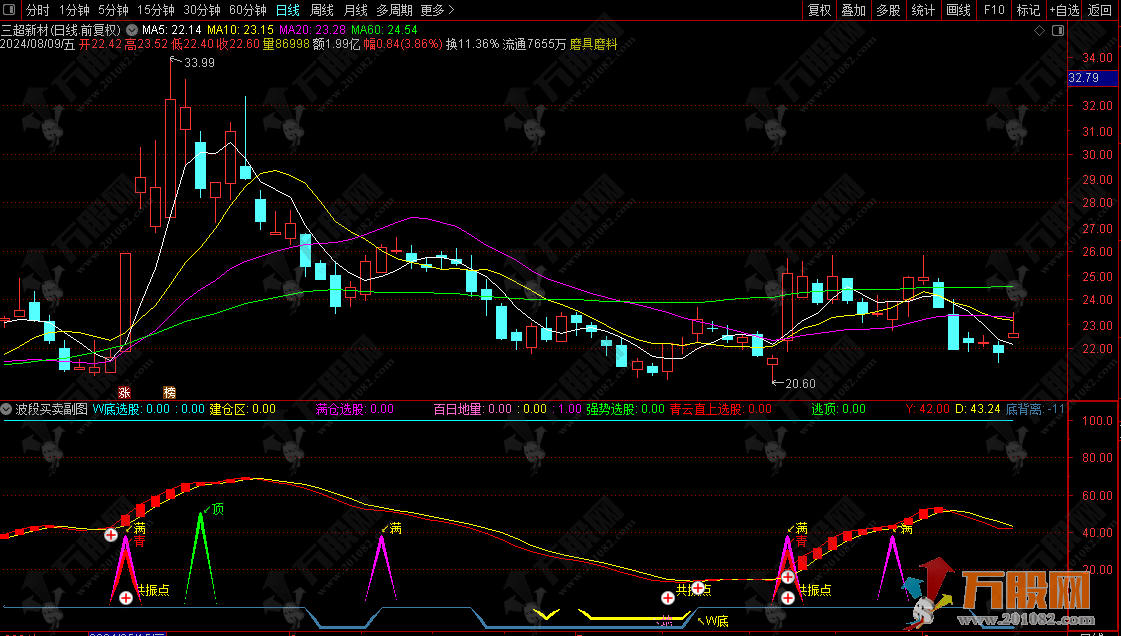The image size is (1121, 636).
Task: Click the 强势选股: 0.00 label
Action: tap(626, 409)
